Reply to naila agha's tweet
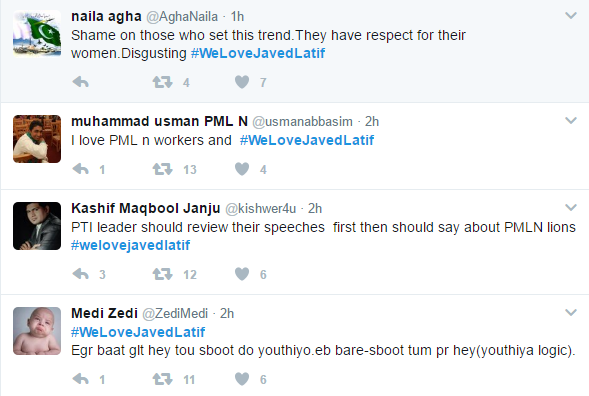This screenshot has width=589, height=396. click(x=80, y=82)
